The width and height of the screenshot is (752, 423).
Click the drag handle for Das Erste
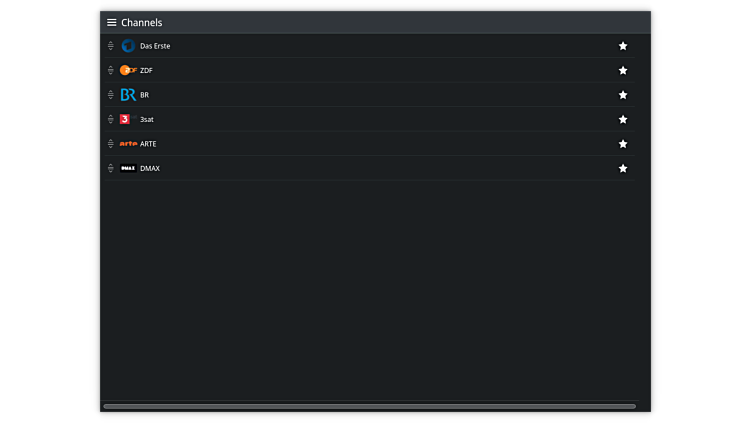pyautogui.click(x=111, y=46)
